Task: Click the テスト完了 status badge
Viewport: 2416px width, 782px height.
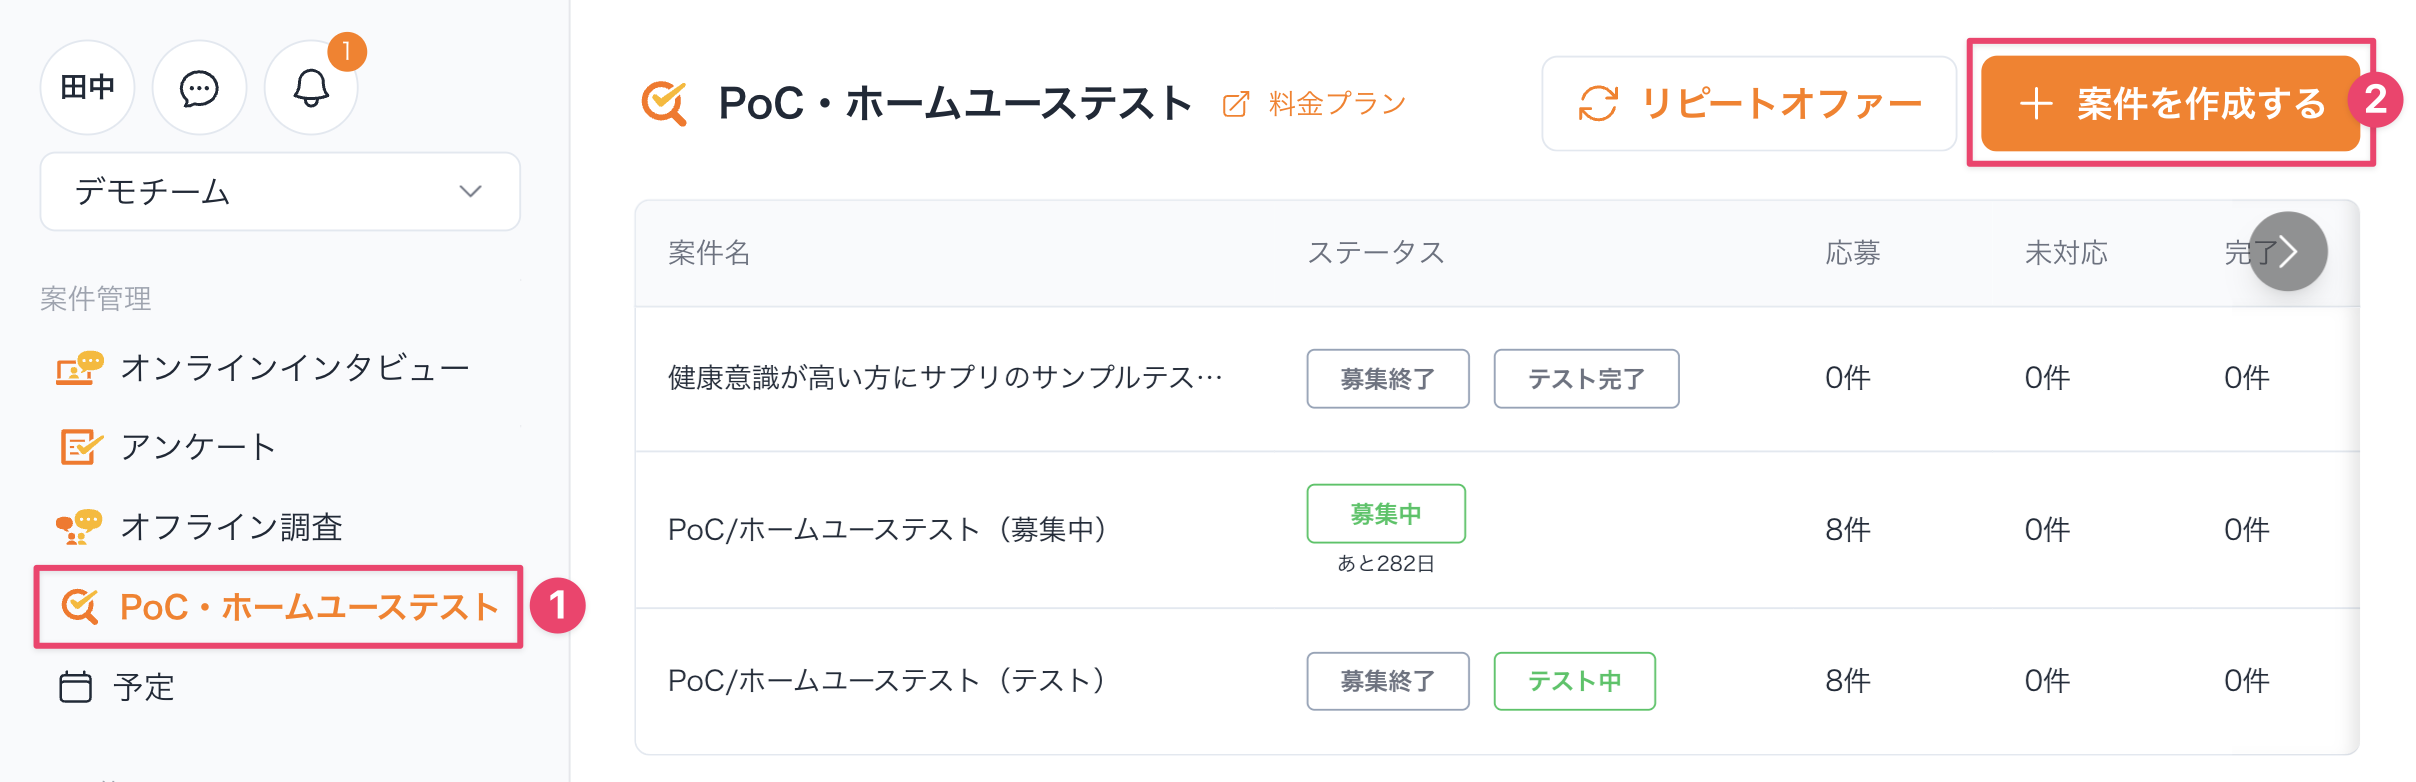Action: coord(1586,379)
